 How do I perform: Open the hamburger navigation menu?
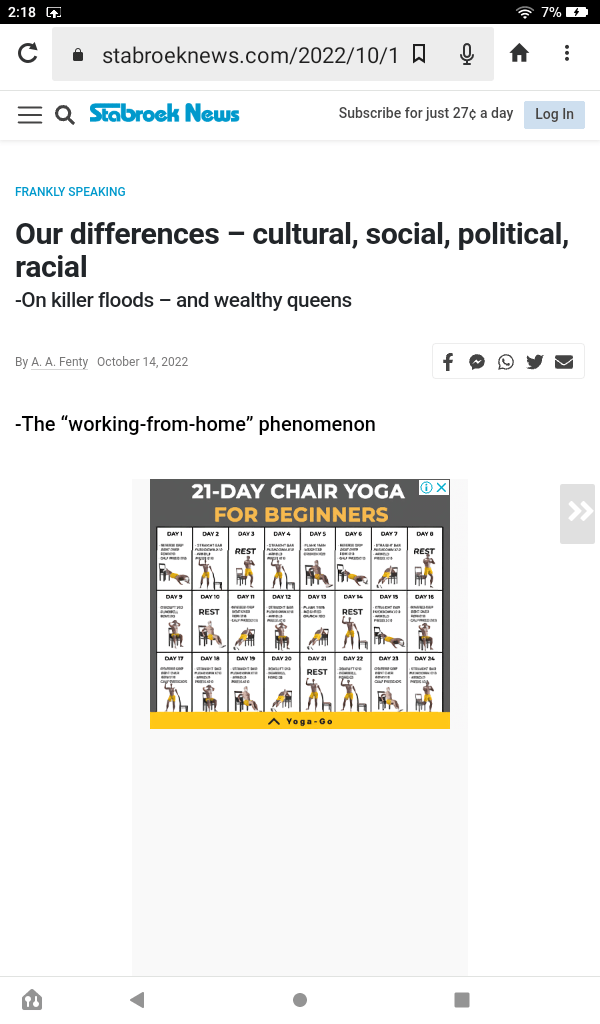[x=30, y=114]
